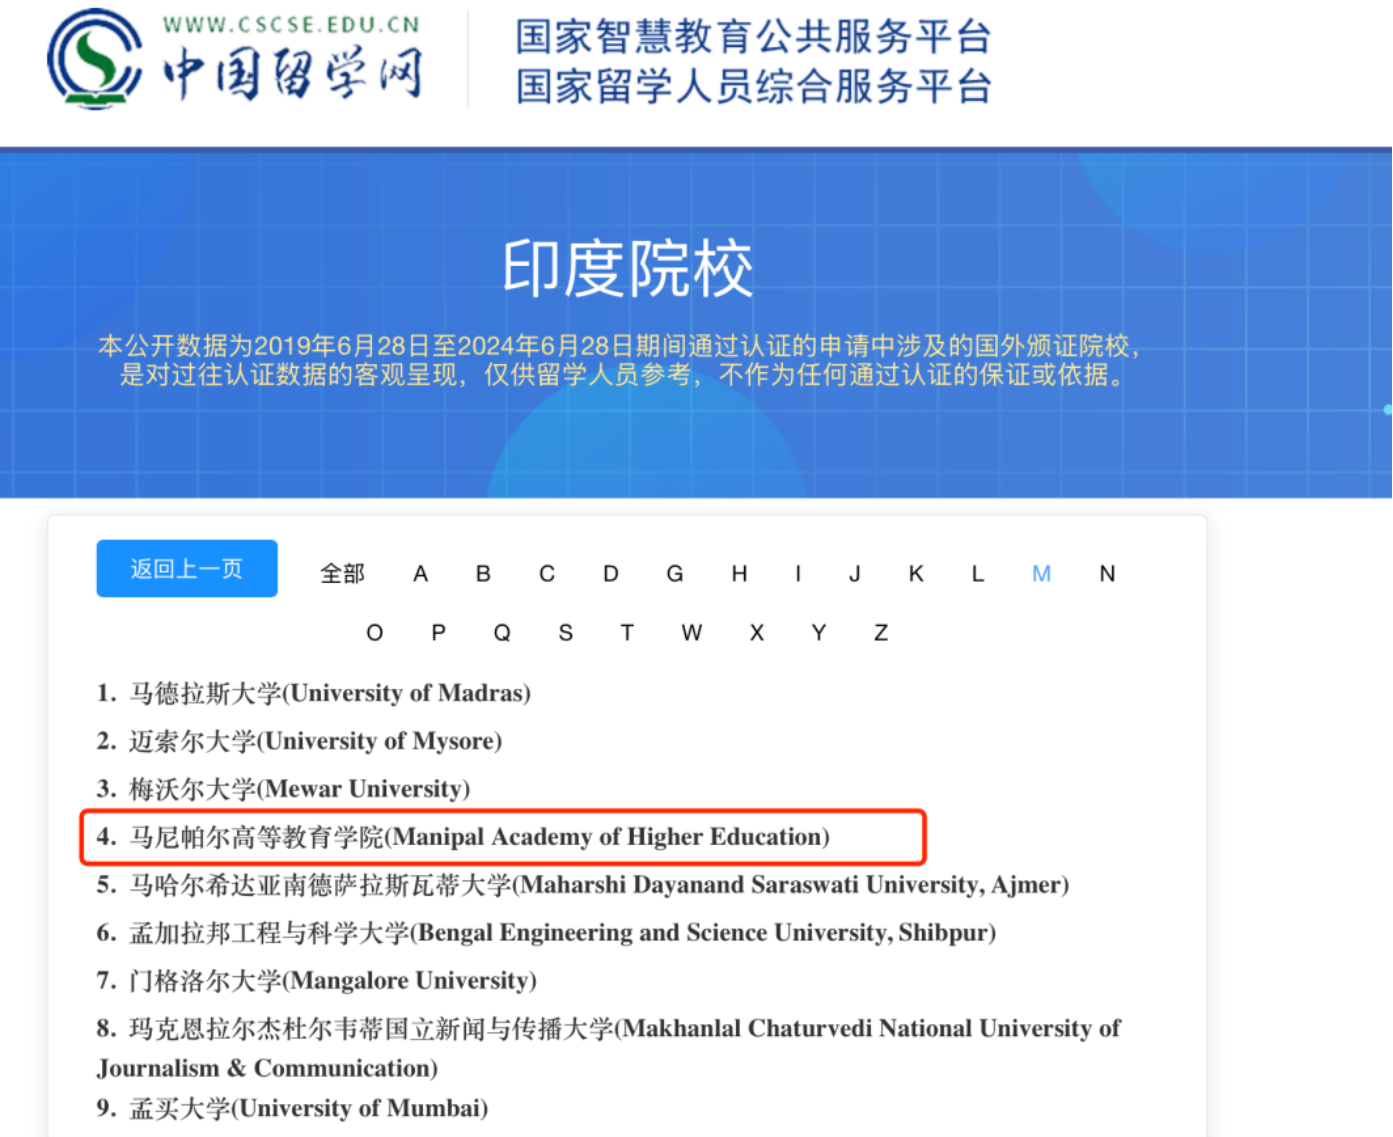
Task: Filter institutions by letter L
Action: (x=978, y=574)
